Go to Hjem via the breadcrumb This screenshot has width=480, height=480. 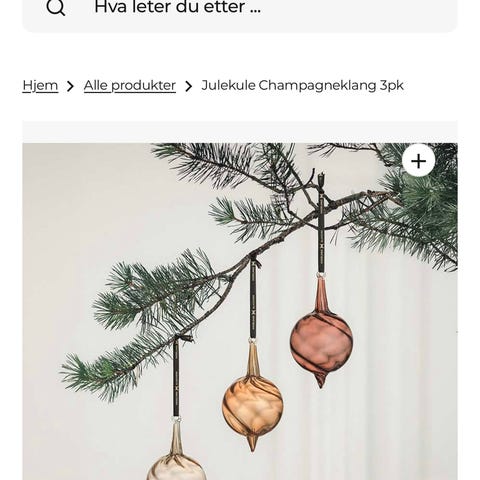click(x=40, y=86)
